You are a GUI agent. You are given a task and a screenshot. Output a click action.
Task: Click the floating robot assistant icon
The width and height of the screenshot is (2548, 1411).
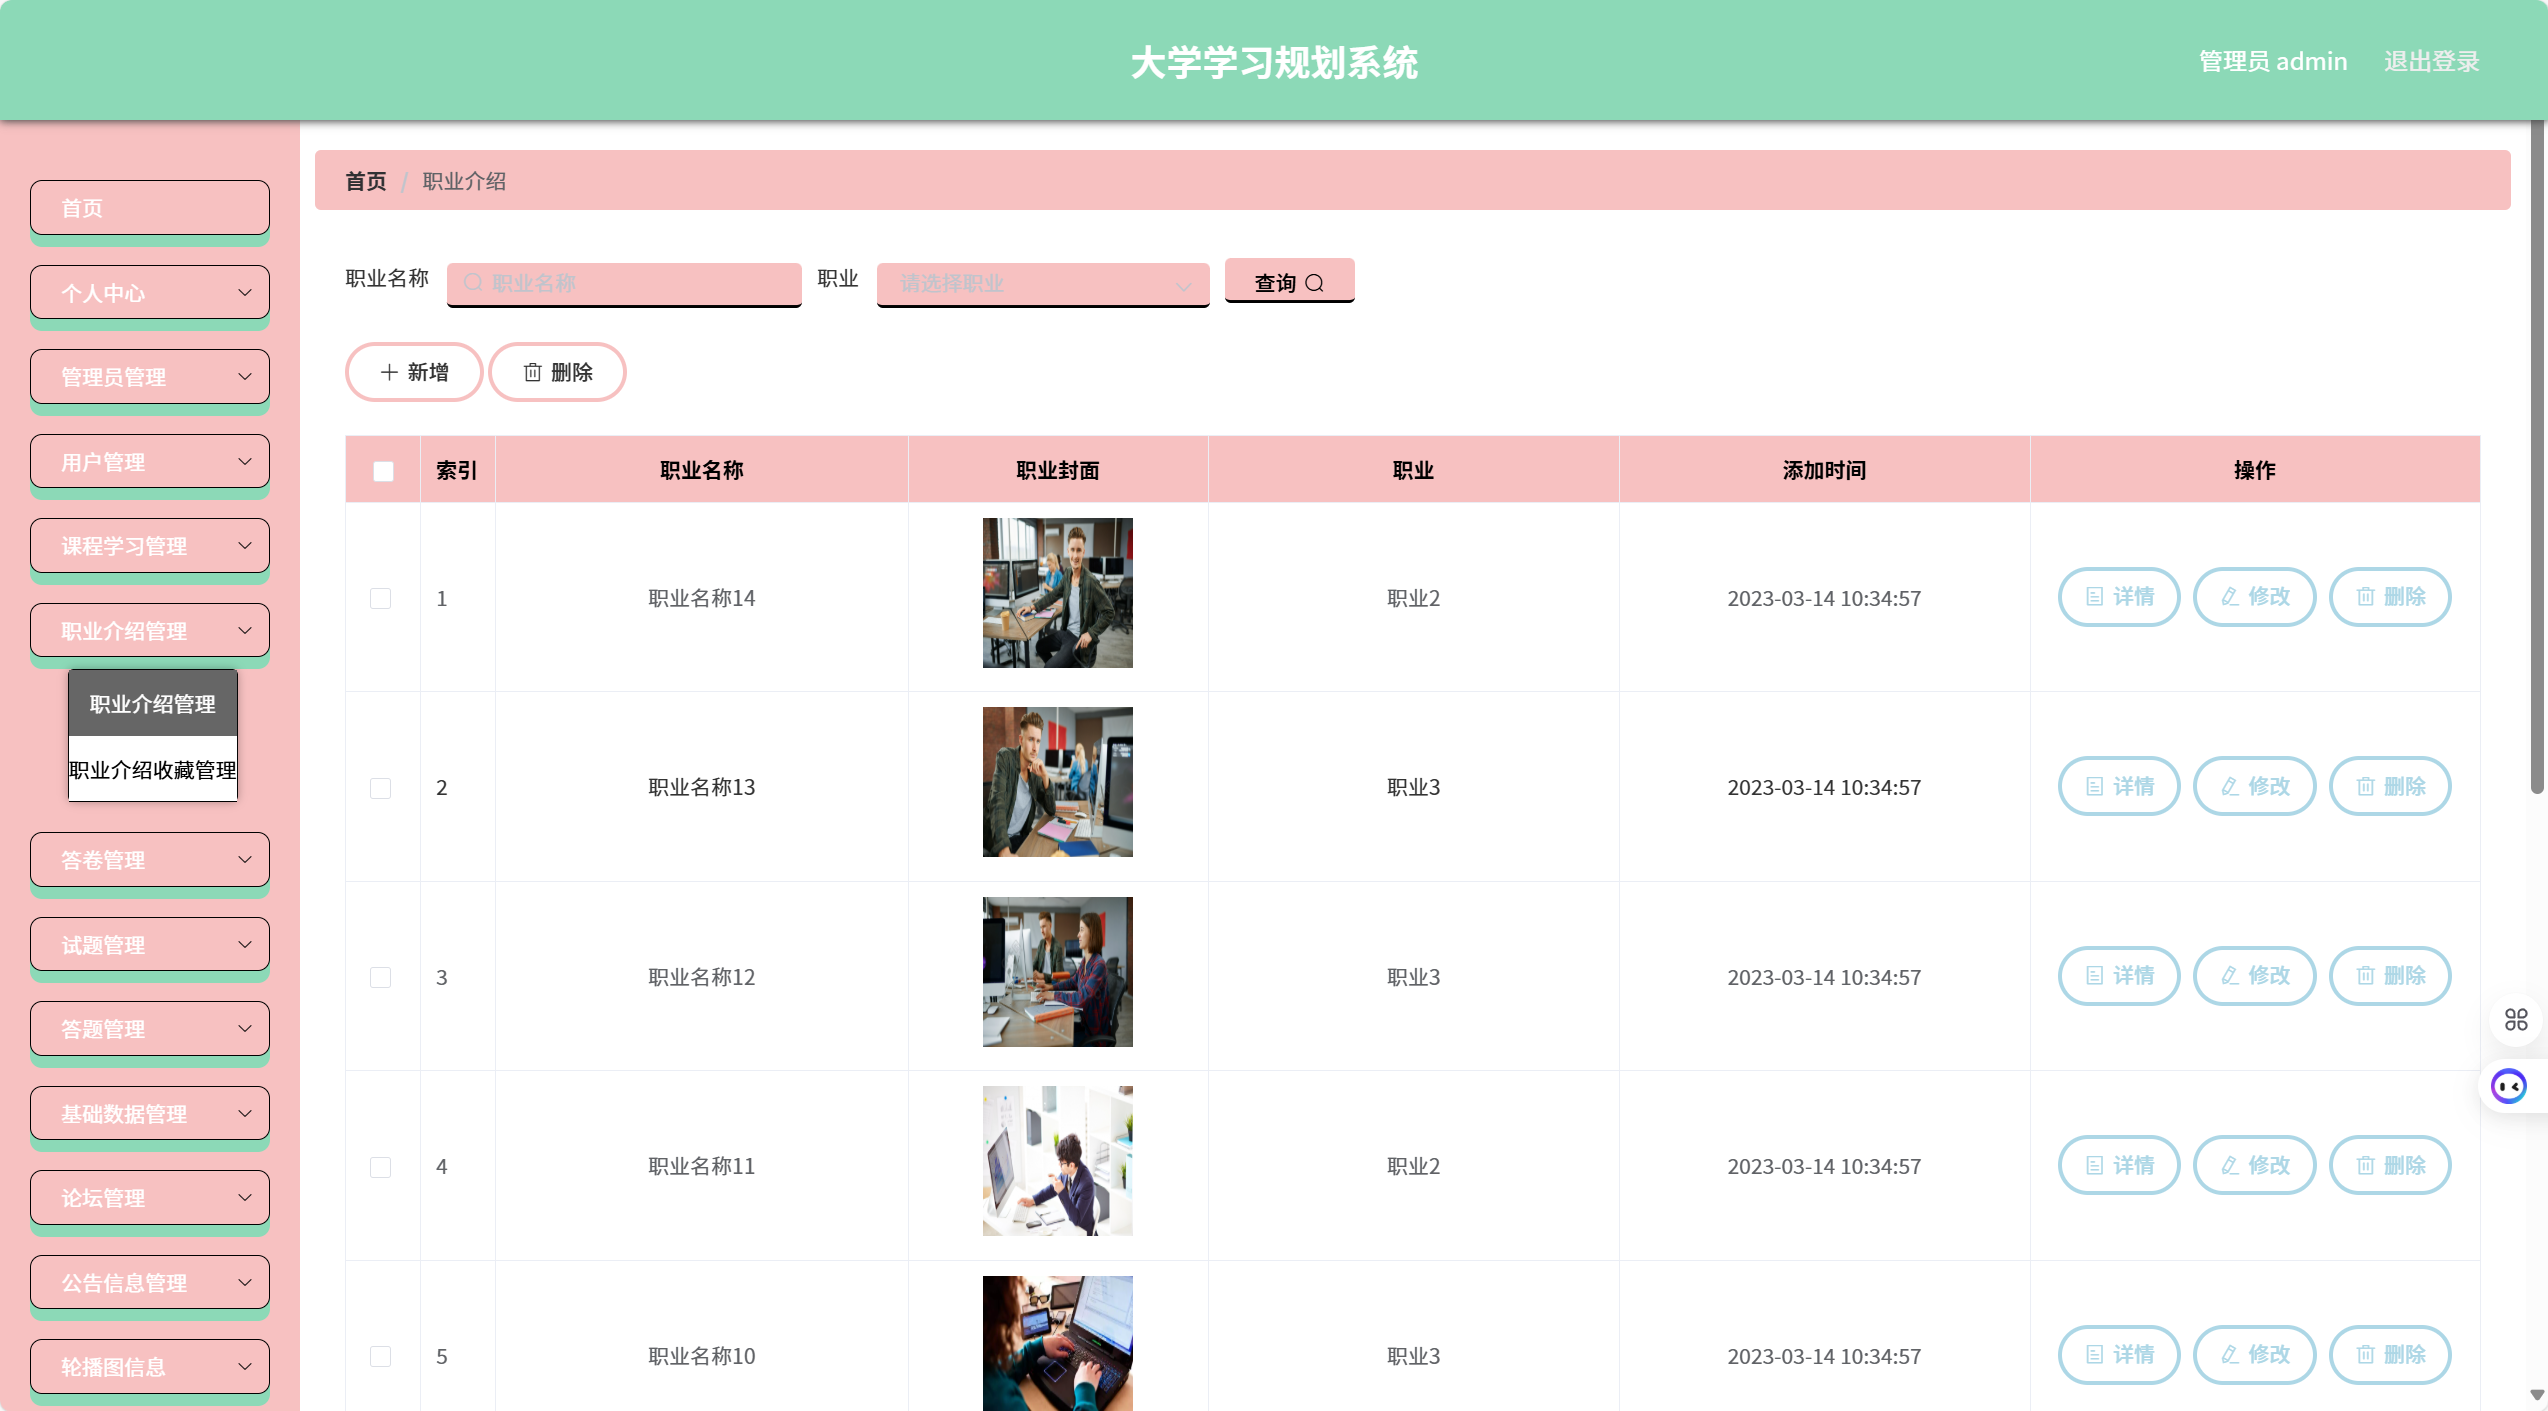2508,1086
